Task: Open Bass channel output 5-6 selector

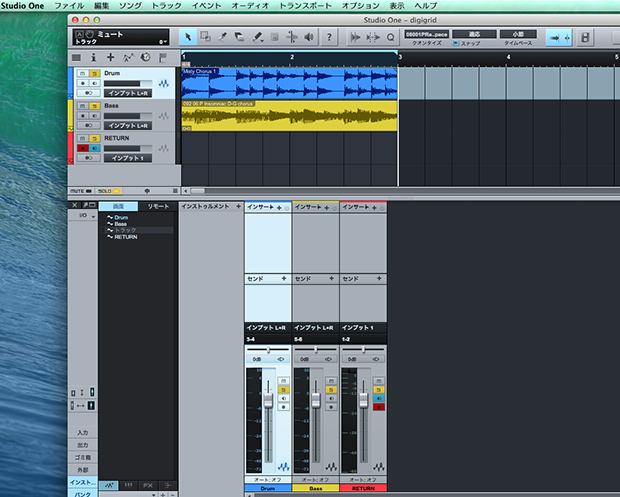Action: tap(315, 339)
